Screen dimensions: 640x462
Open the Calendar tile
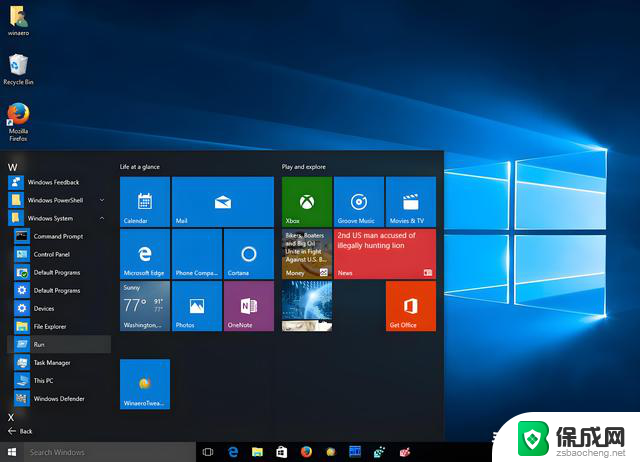click(x=145, y=202)
